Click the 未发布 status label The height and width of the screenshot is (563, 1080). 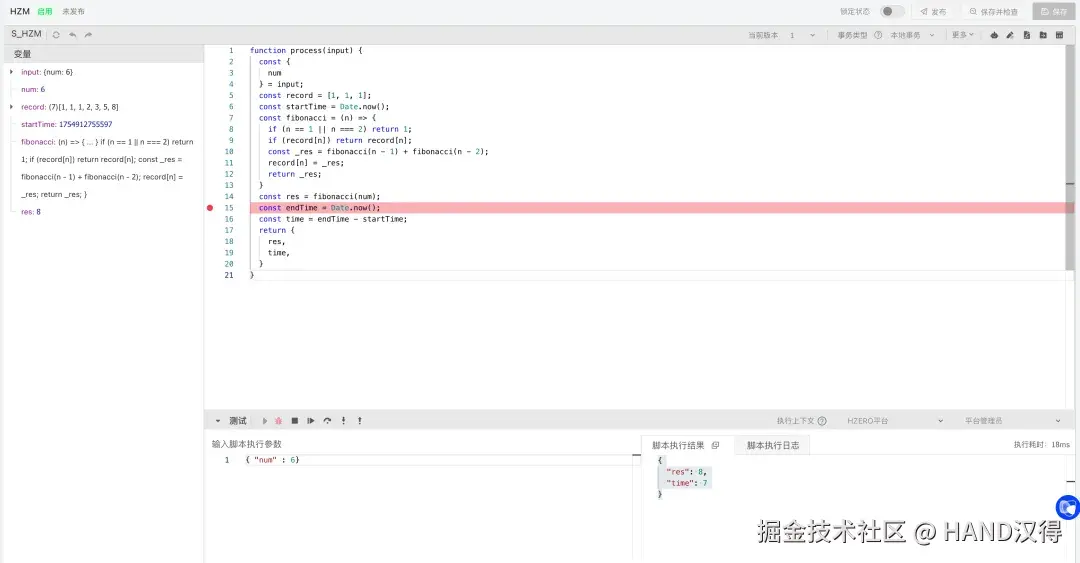[x=74, y=12]
